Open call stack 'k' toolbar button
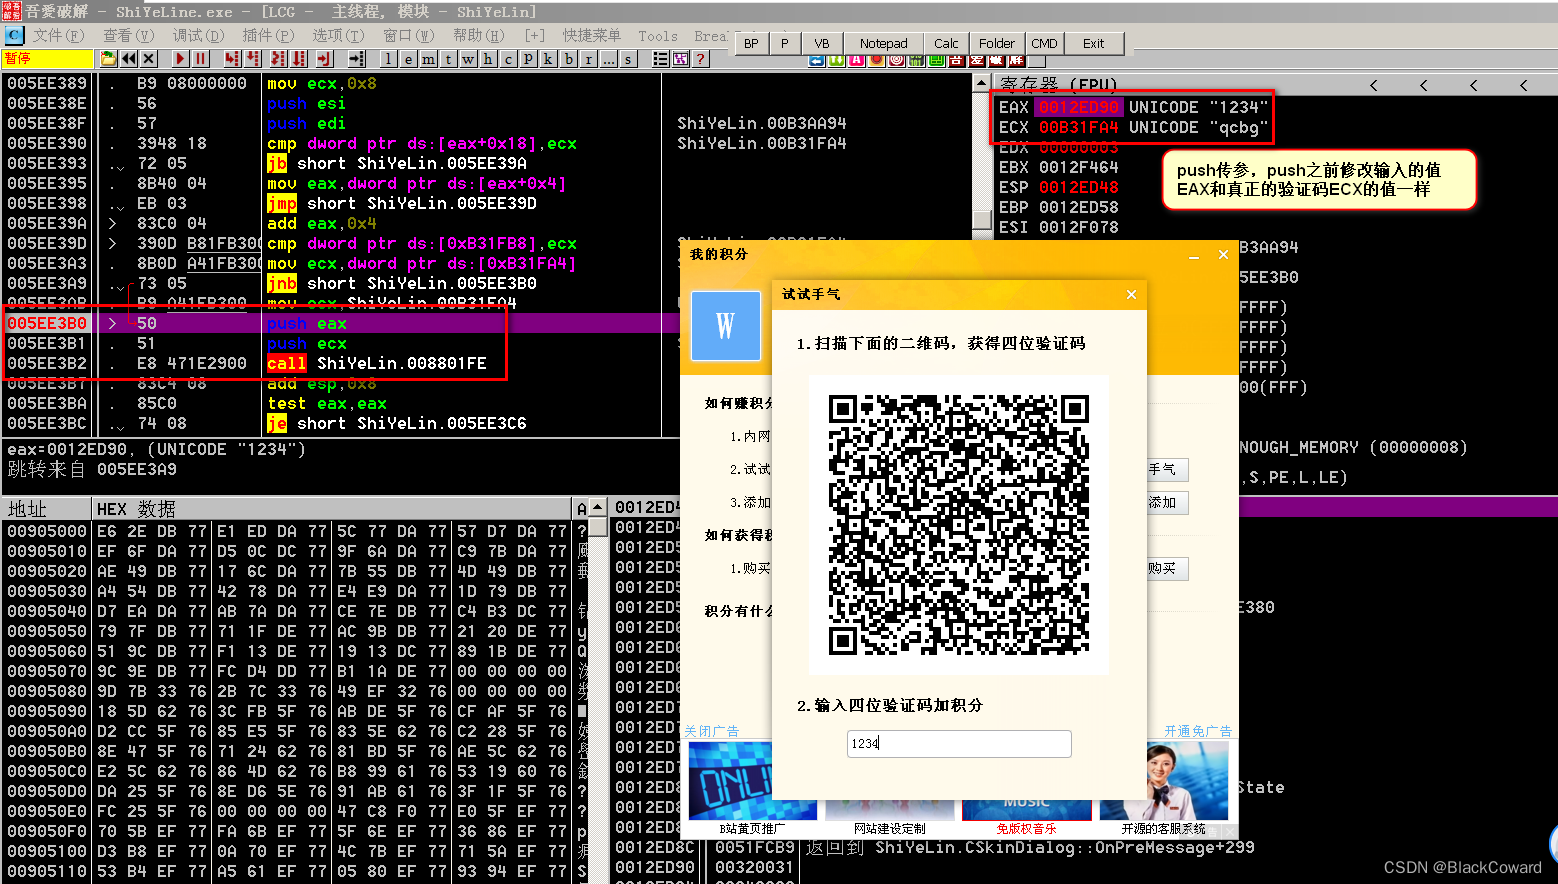Image resolution: width=1558 pixels, height=884 pixels. pos(548,59)
